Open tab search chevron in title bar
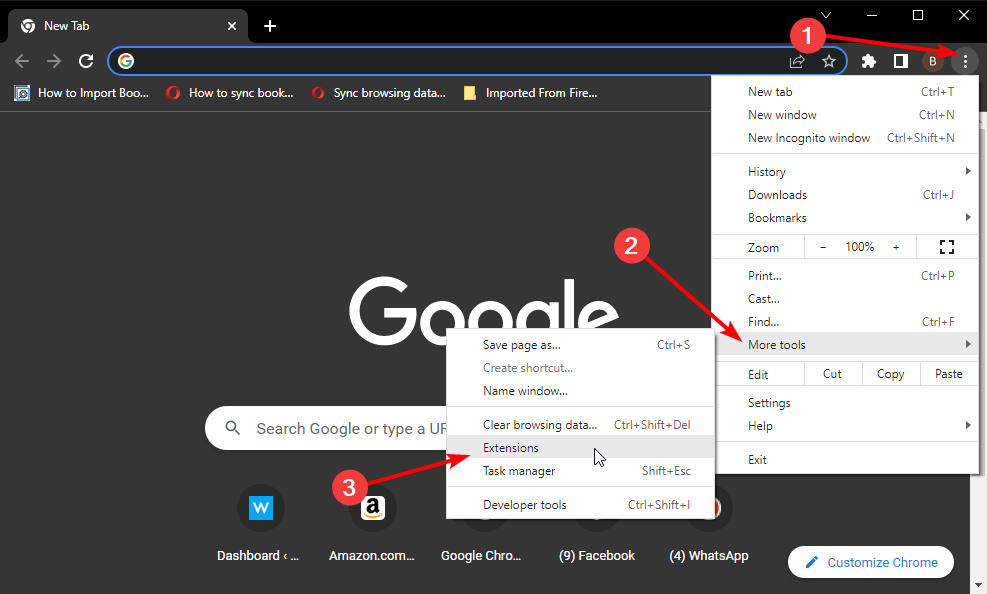 pos(826,15)
